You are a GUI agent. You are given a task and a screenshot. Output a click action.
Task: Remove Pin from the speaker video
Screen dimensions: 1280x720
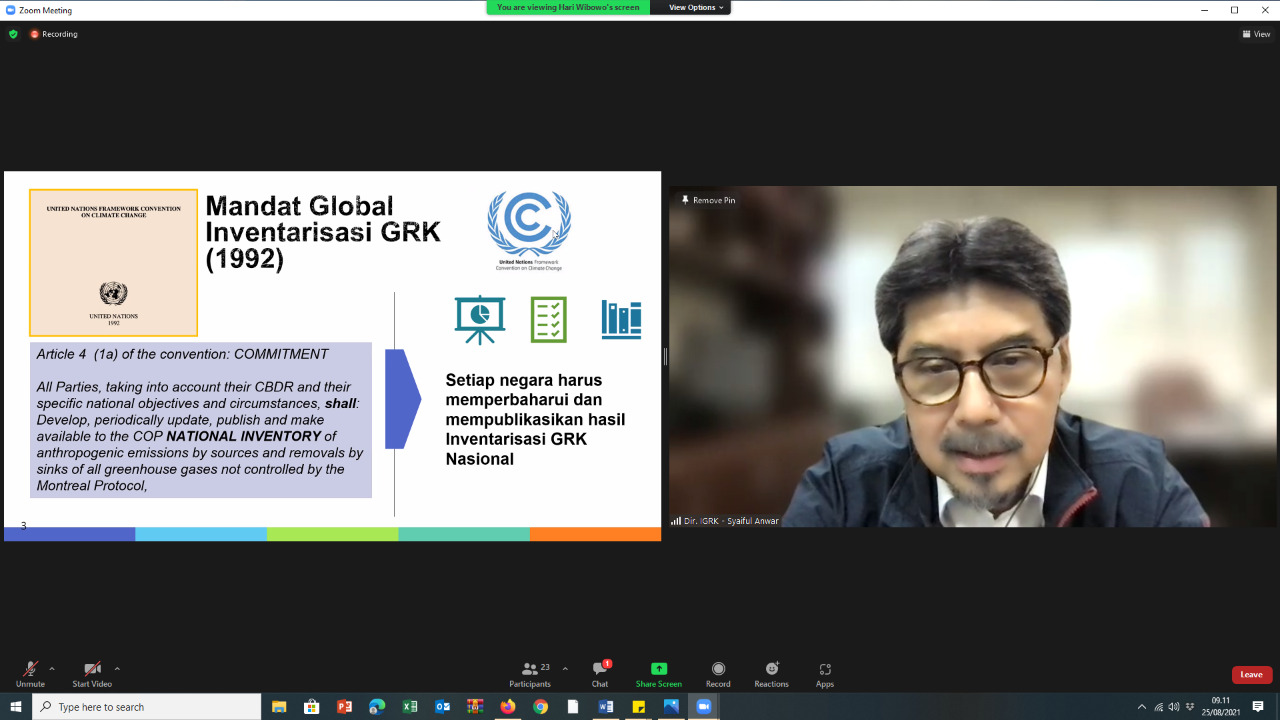(708, 200)
